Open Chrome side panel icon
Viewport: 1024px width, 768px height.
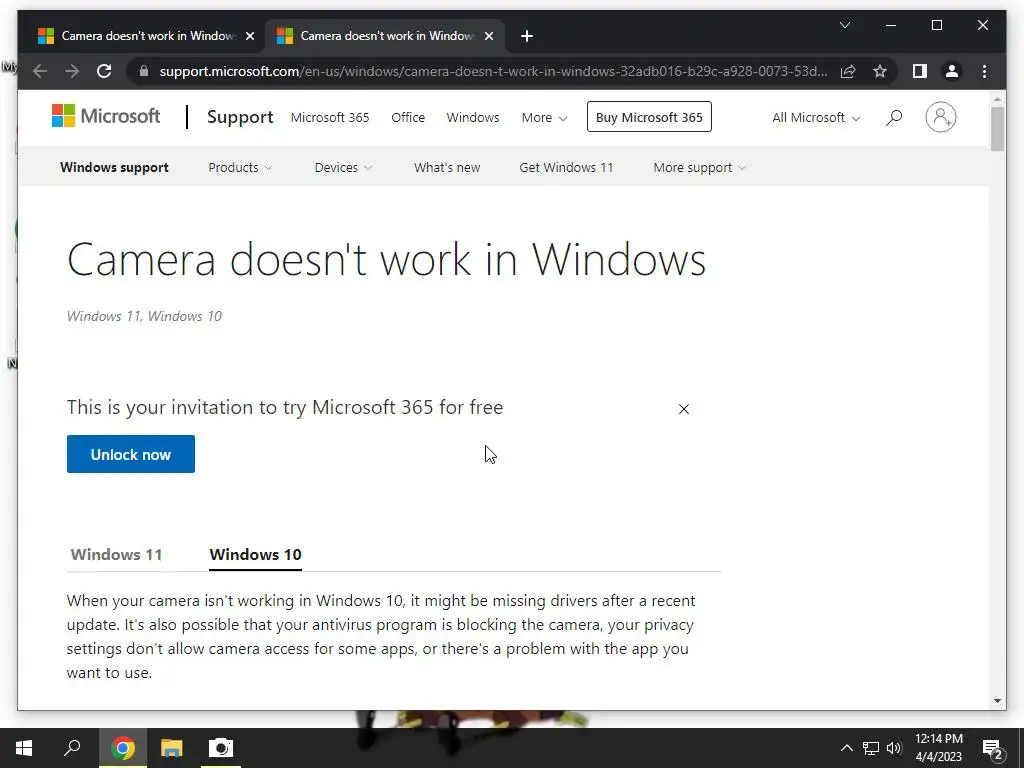click(x=920, y=71)
